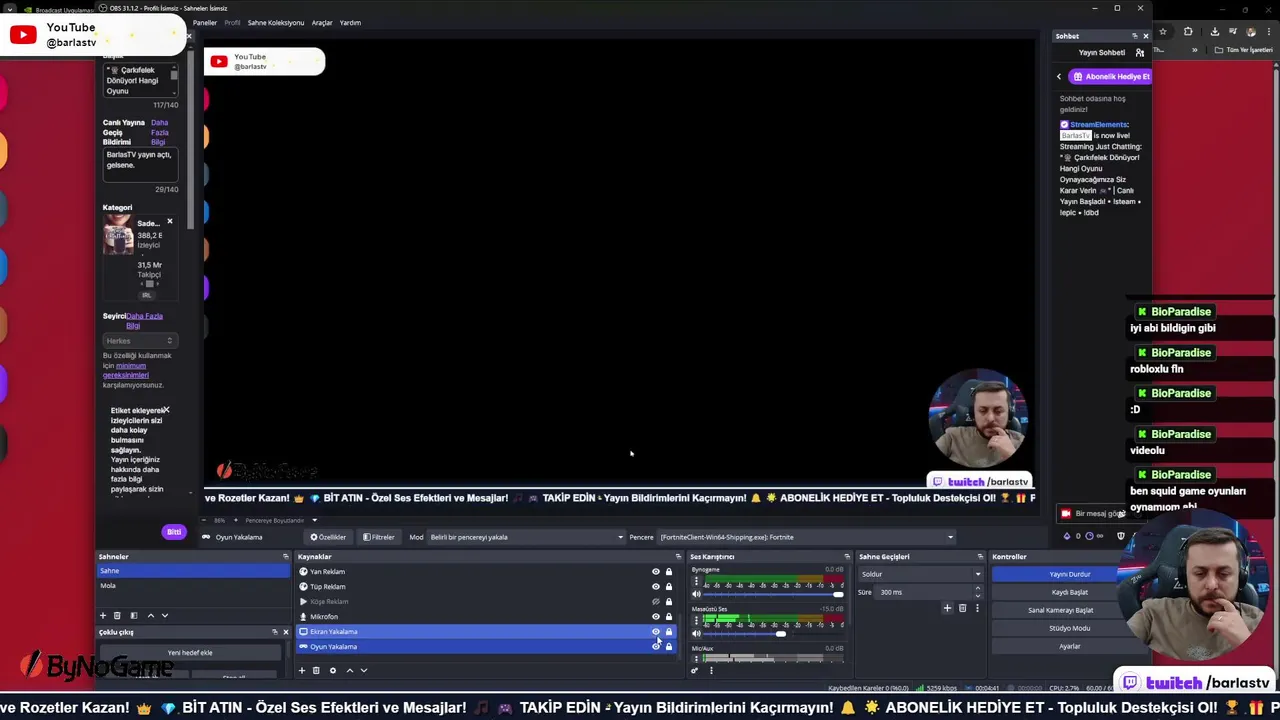Move selected source down in Kaynaklar

(363, 670)
